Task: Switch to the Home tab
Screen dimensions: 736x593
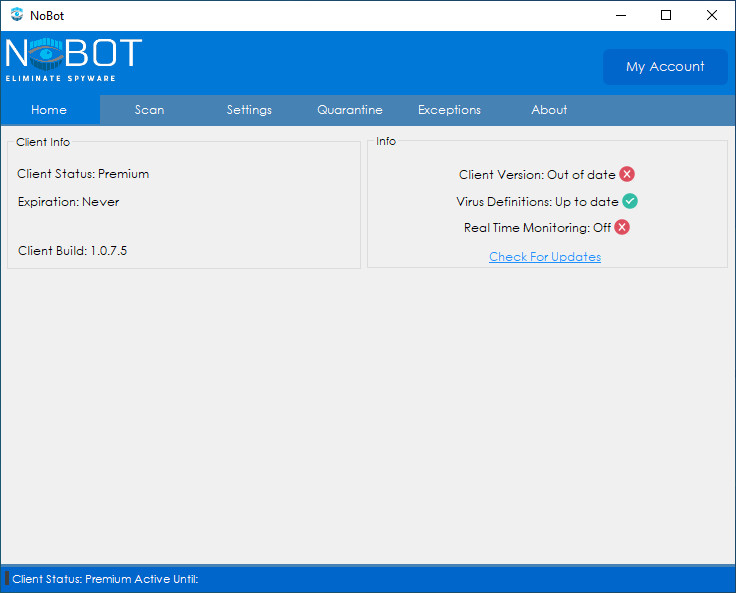Action: 50,110
